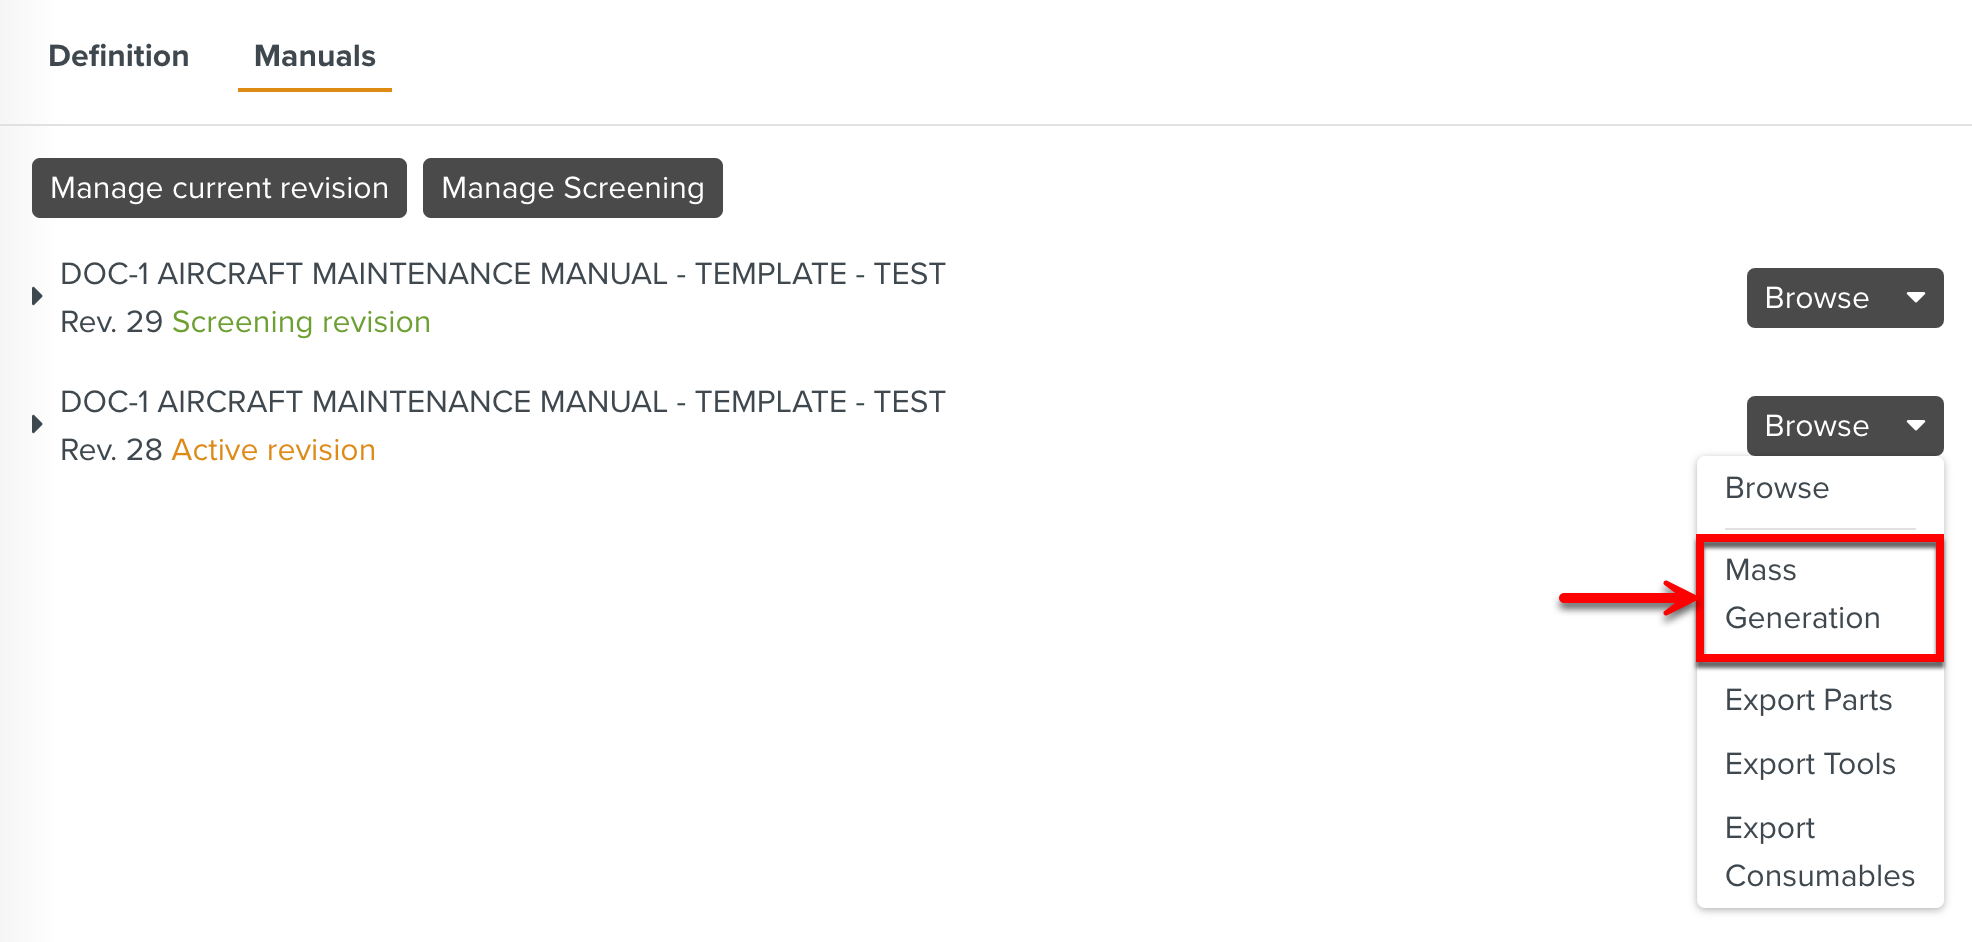Select the Manuals tab
Viewport: 1972px width, 942px height.
pos(314,56)
